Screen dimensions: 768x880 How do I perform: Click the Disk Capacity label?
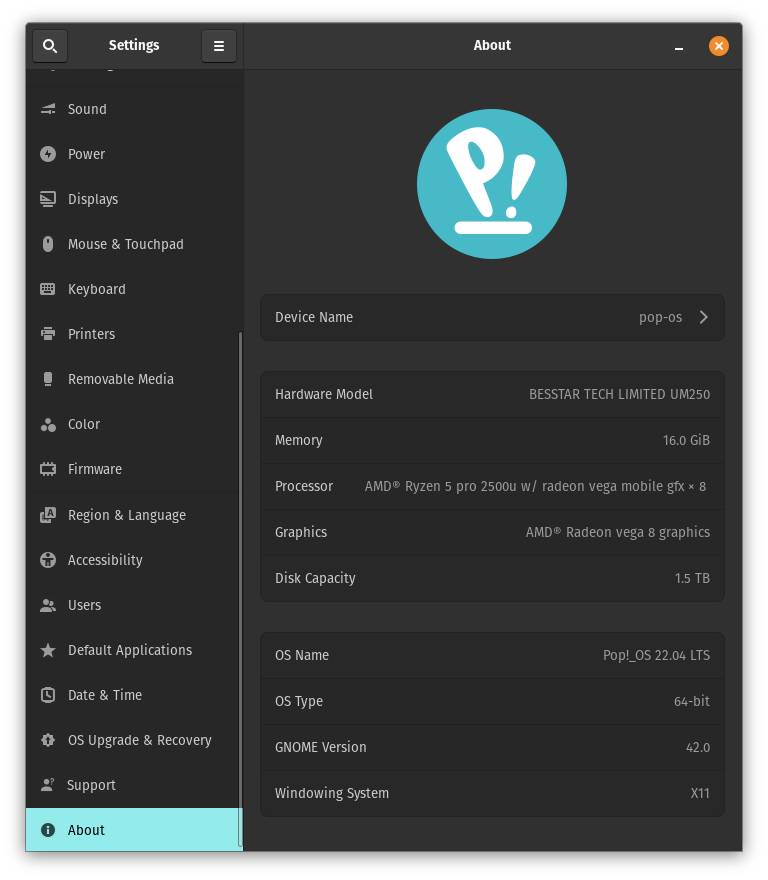315,579
